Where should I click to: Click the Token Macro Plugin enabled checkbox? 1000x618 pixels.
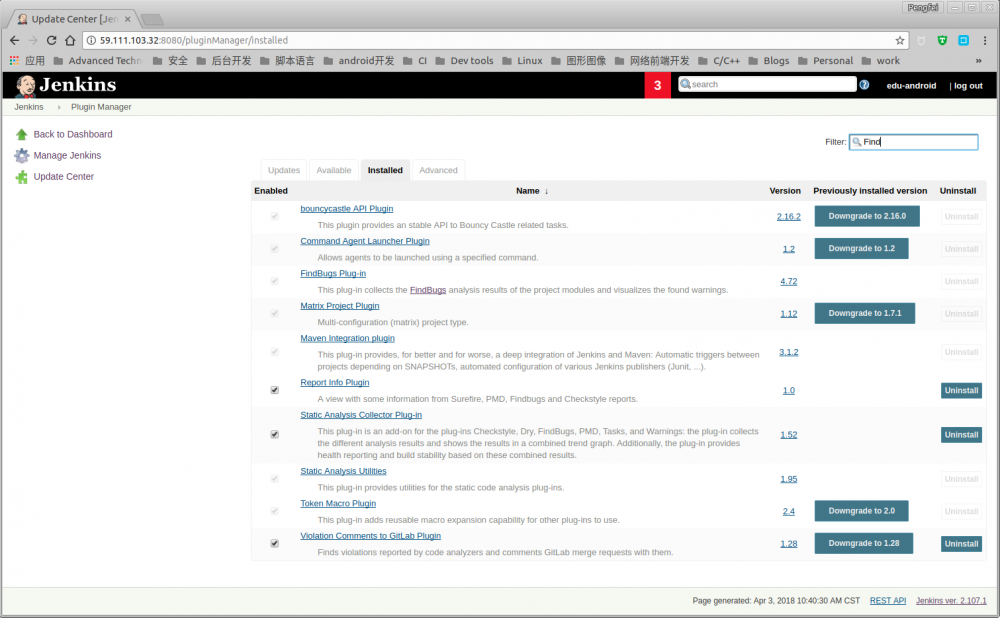tap(275, 511)
